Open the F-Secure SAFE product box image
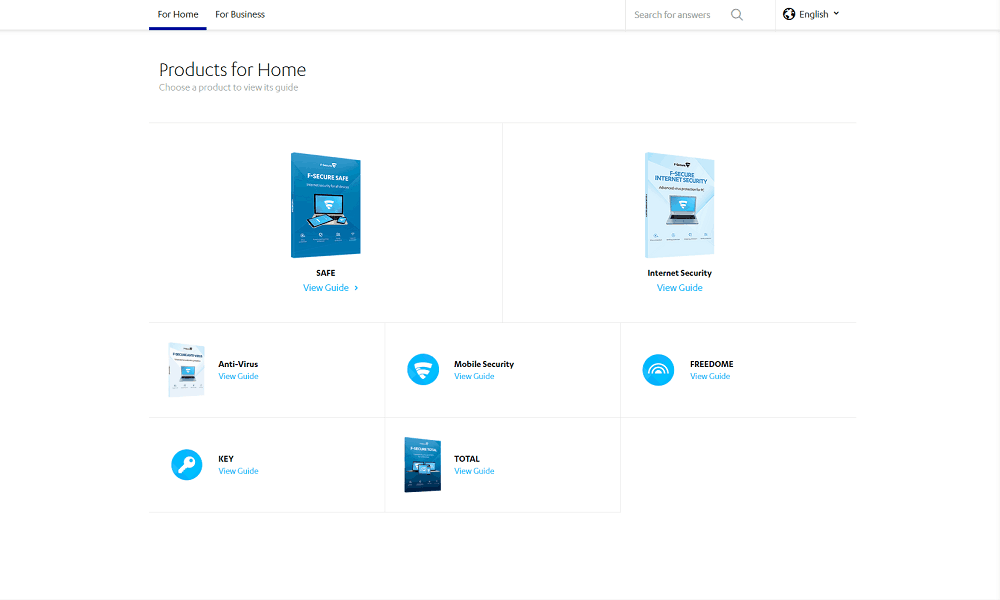Image resolution: width=1000 pixels, height=600 pixels. tap(326, 205)
